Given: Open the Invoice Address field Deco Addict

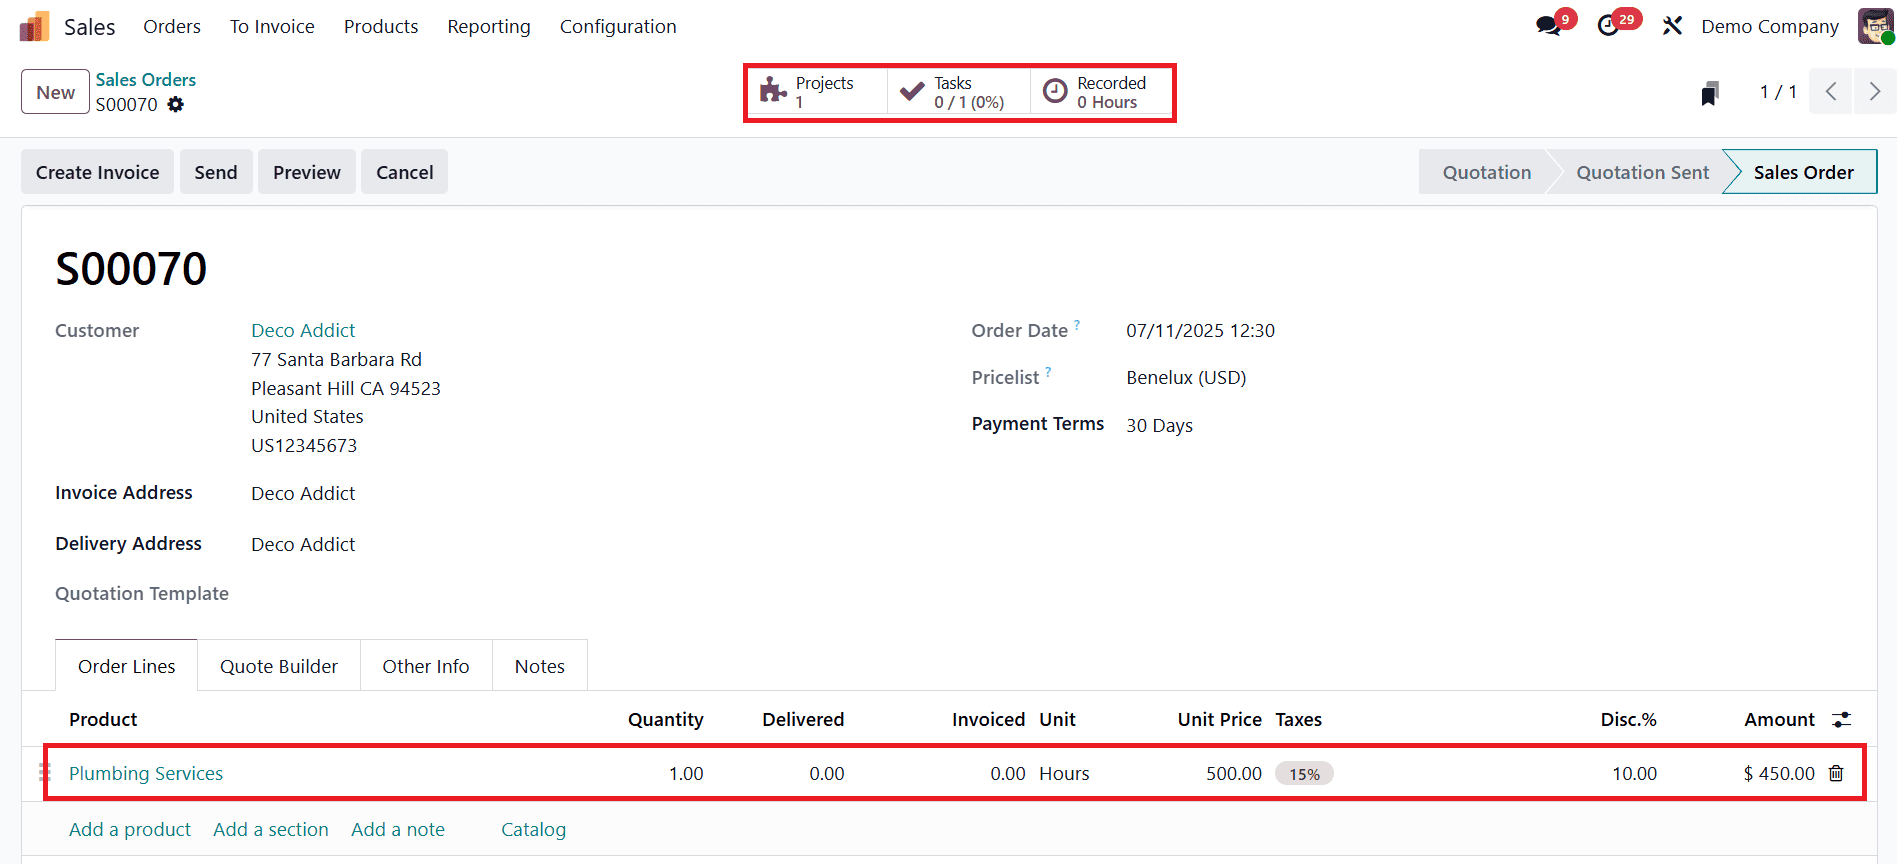Looking at the screenshot, I should pos(303,493).
